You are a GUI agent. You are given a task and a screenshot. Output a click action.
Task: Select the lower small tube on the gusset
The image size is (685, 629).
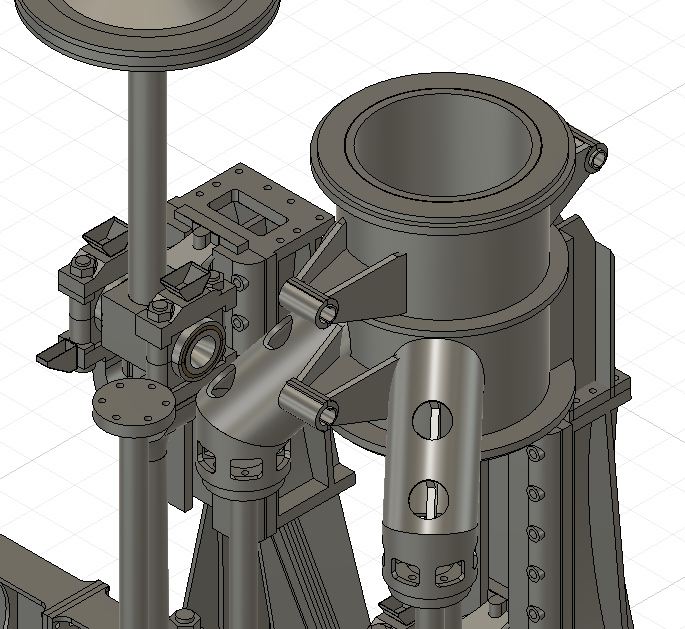309,403
